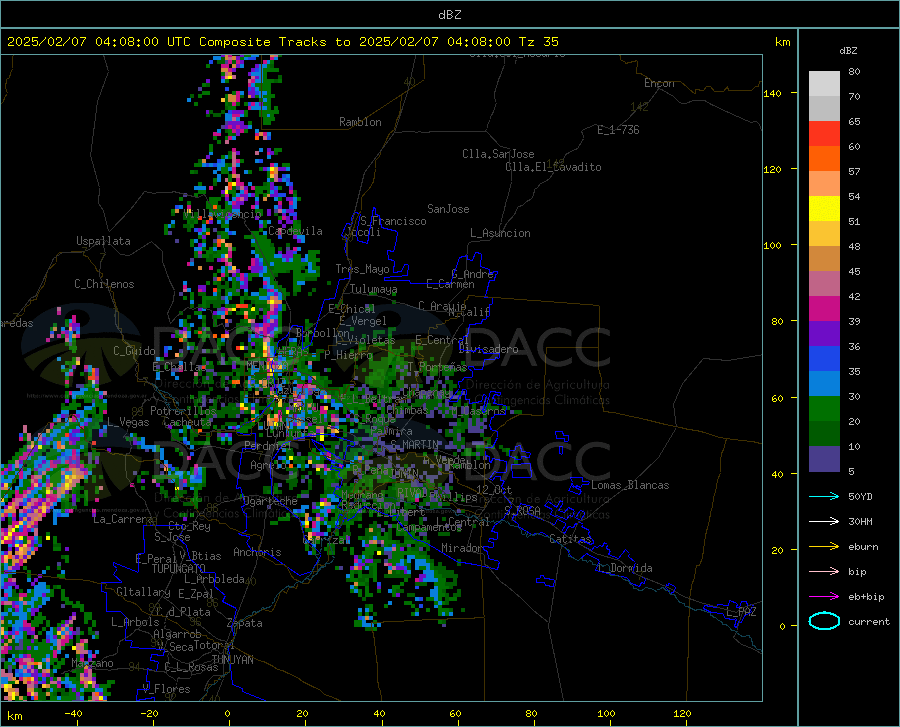This screenshot has height=727, width=900.
Task: Click the '-40' tick label on the horizontal axis
Action: (x=73, y=713)
